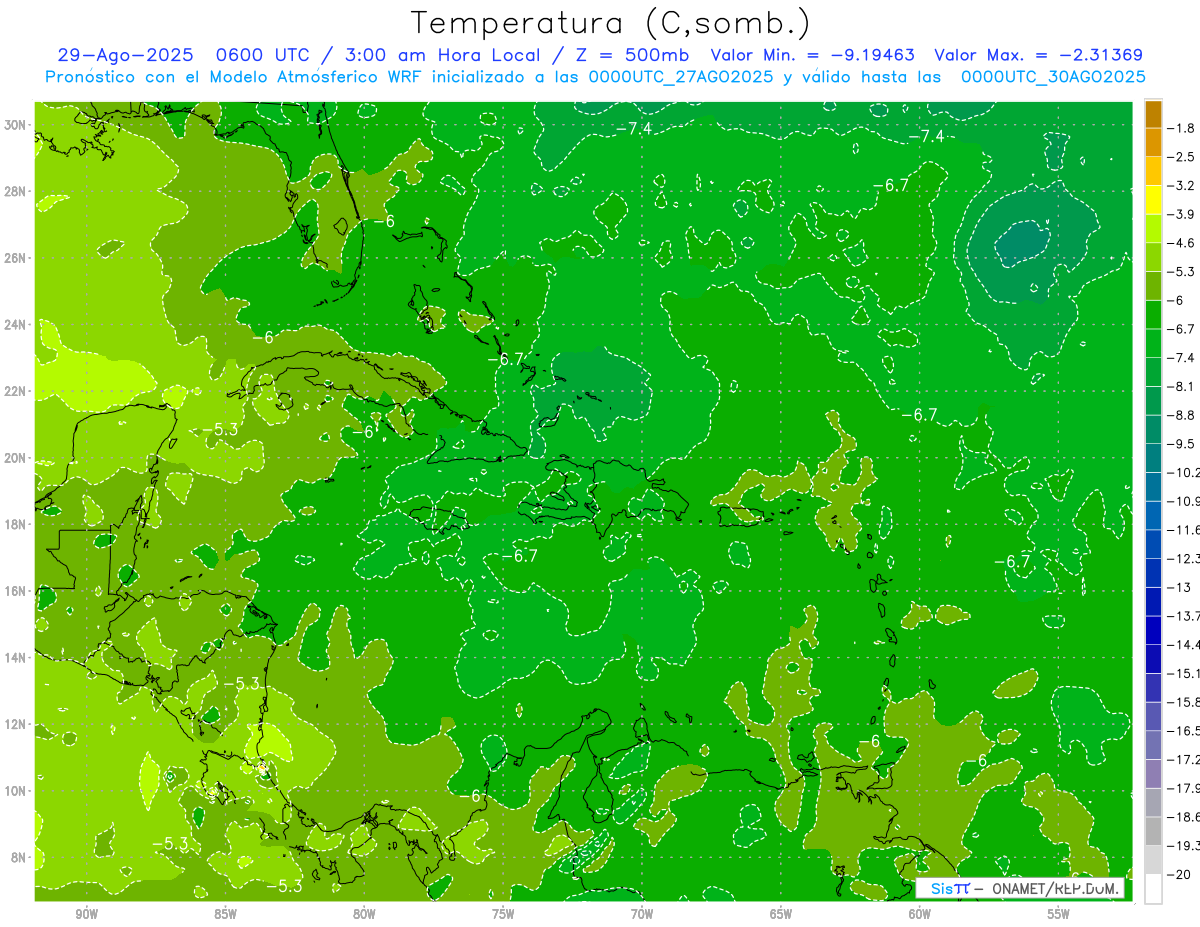Select the '29-Ago-2025' date text
This screenshot has height=927, width=1200.
[x=125, y=55]
